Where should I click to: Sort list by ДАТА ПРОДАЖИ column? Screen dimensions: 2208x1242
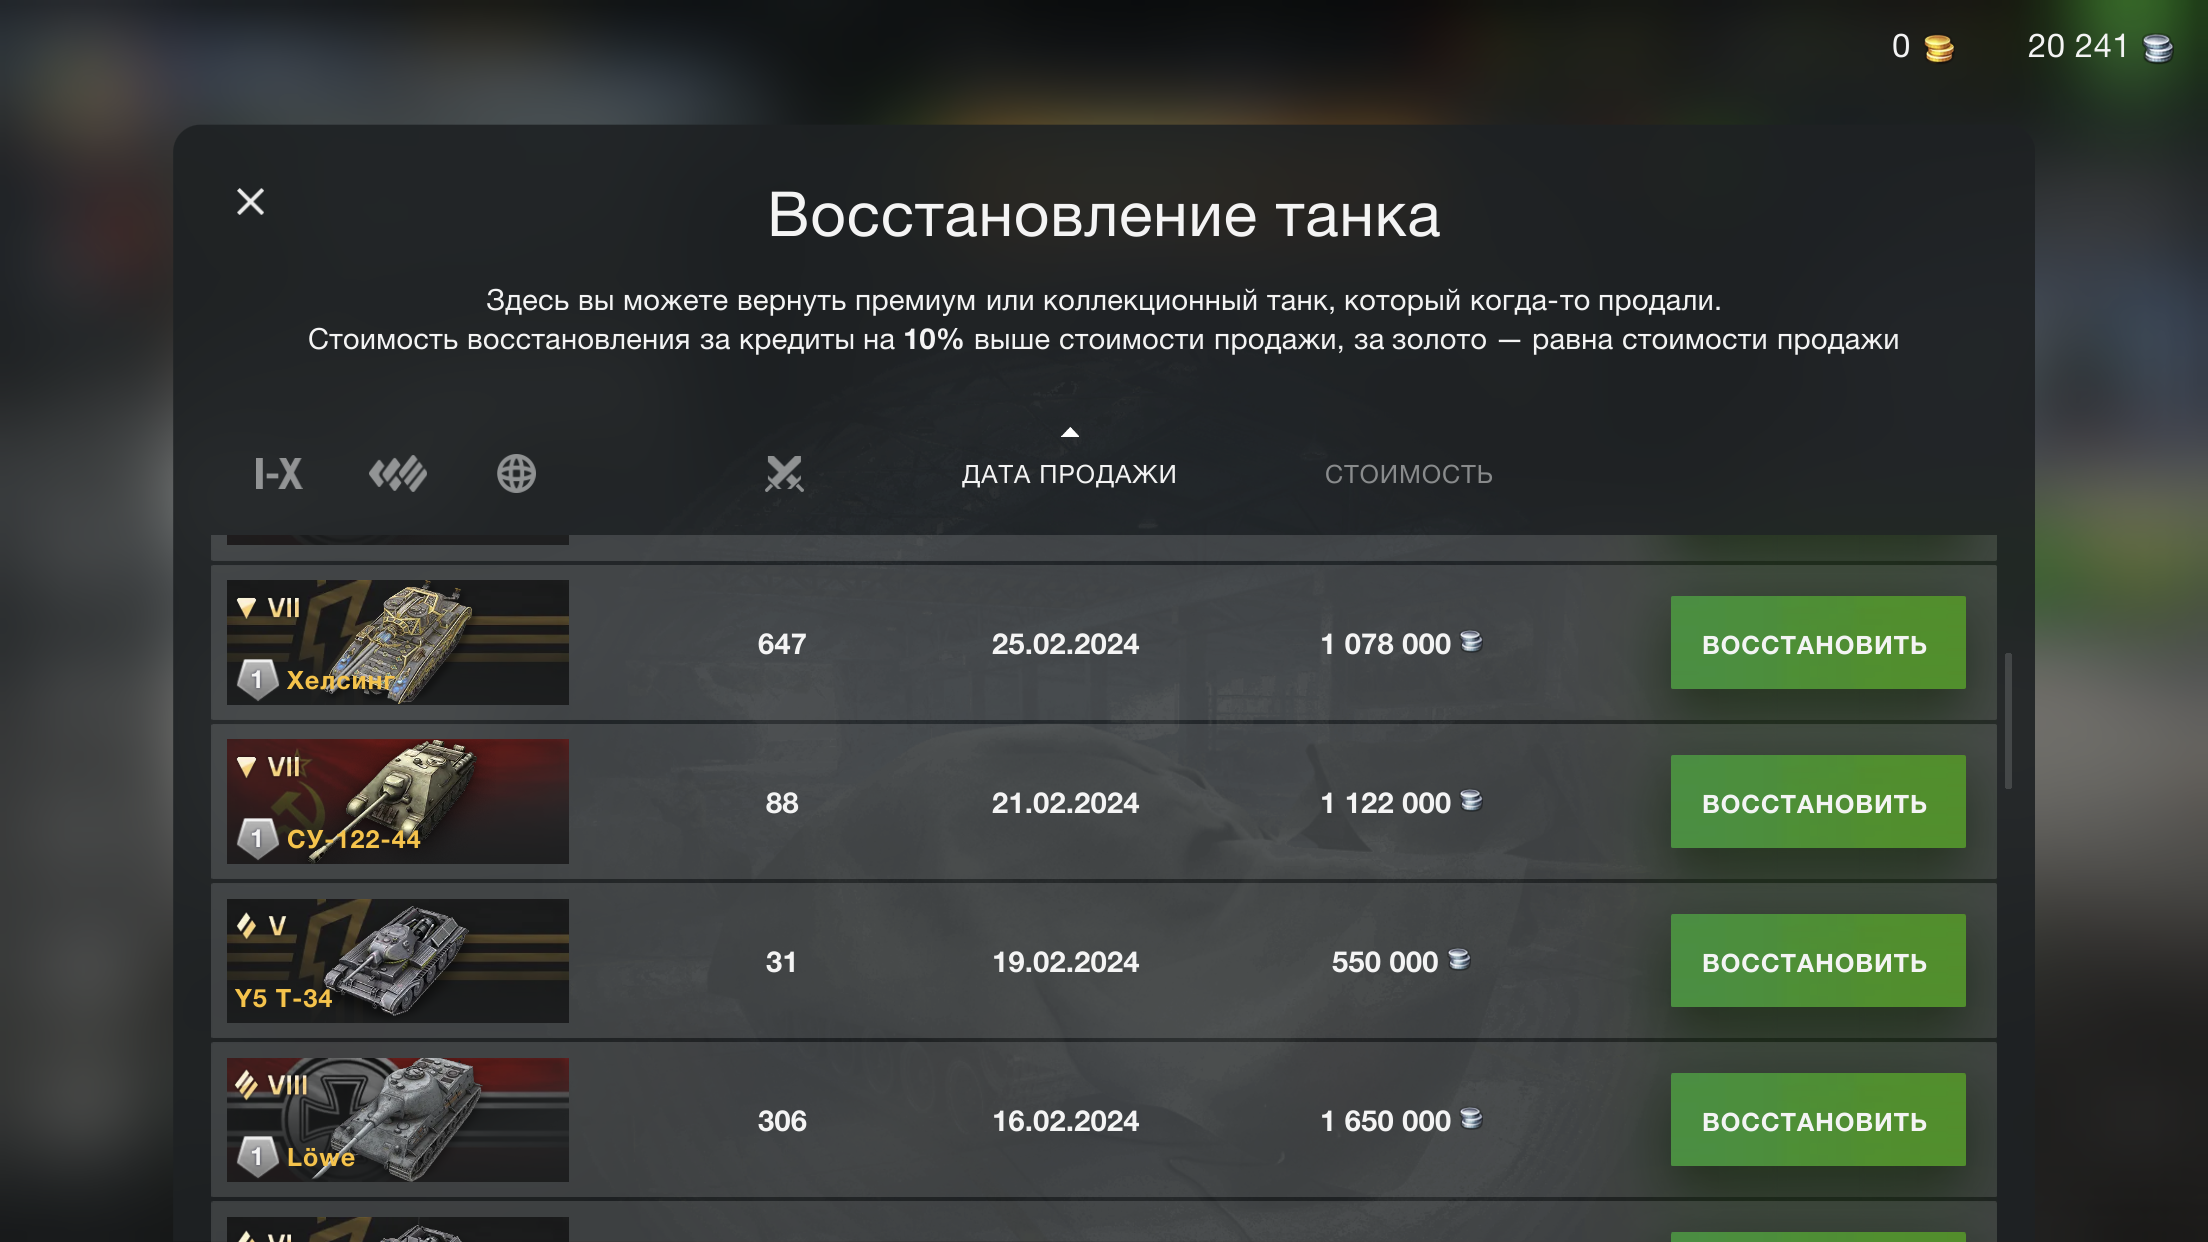[x=1069, y=474]
